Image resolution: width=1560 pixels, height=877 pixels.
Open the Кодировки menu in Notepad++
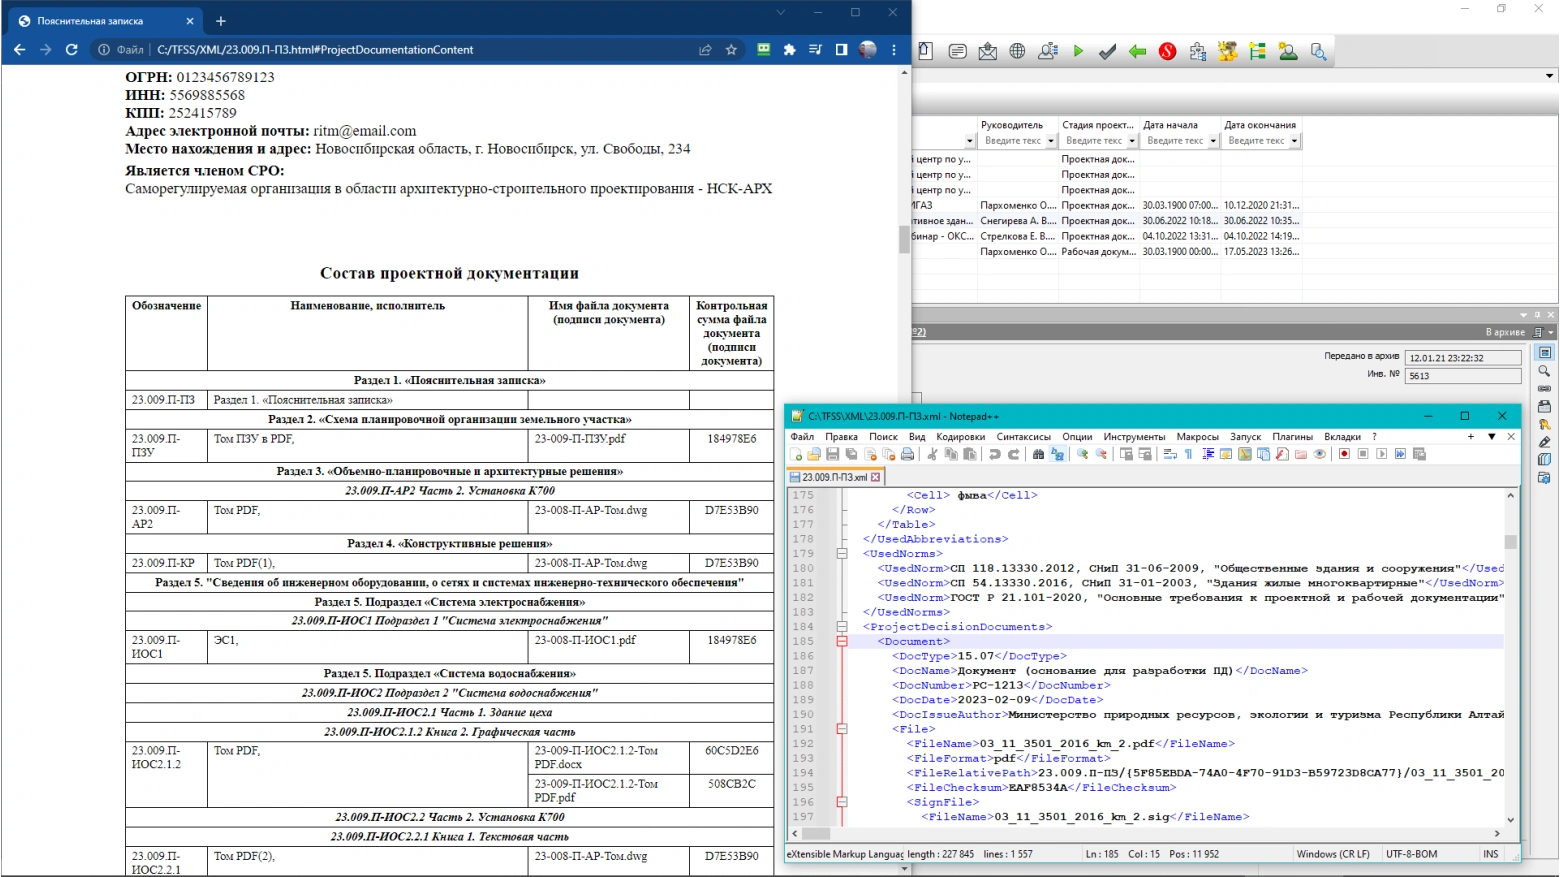click(x=960, y=437)
